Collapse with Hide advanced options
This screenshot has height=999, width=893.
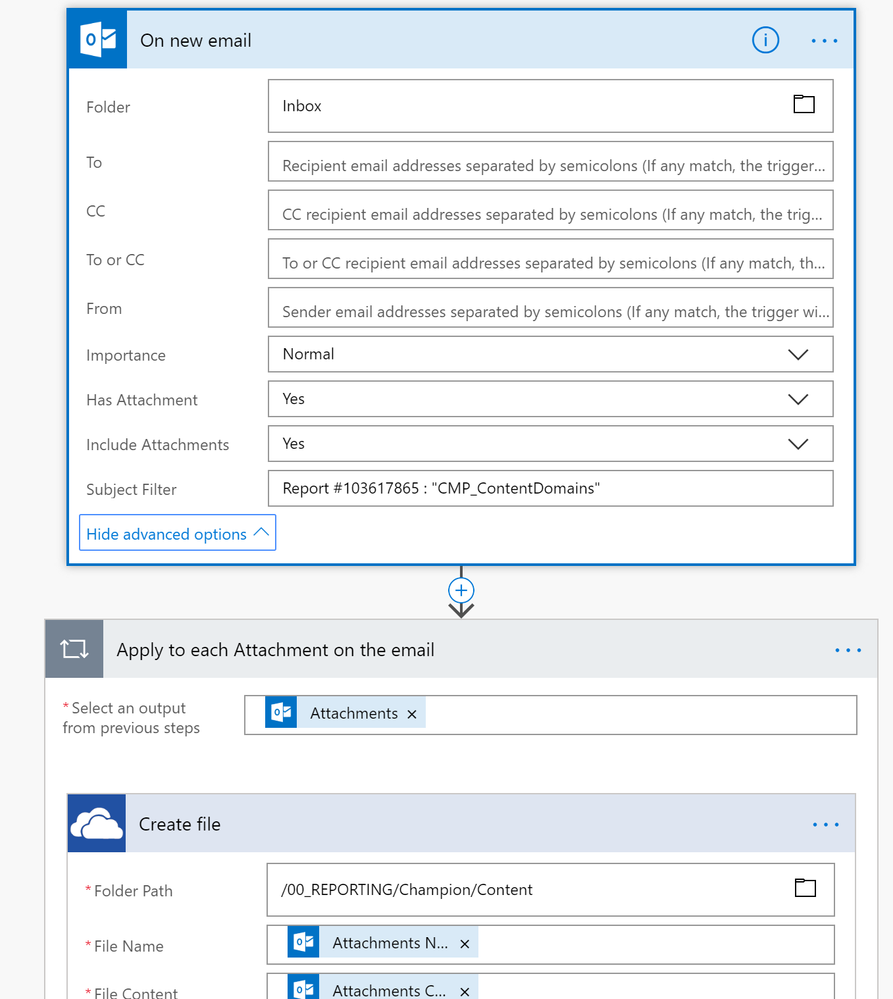click(x=177, y=534)
